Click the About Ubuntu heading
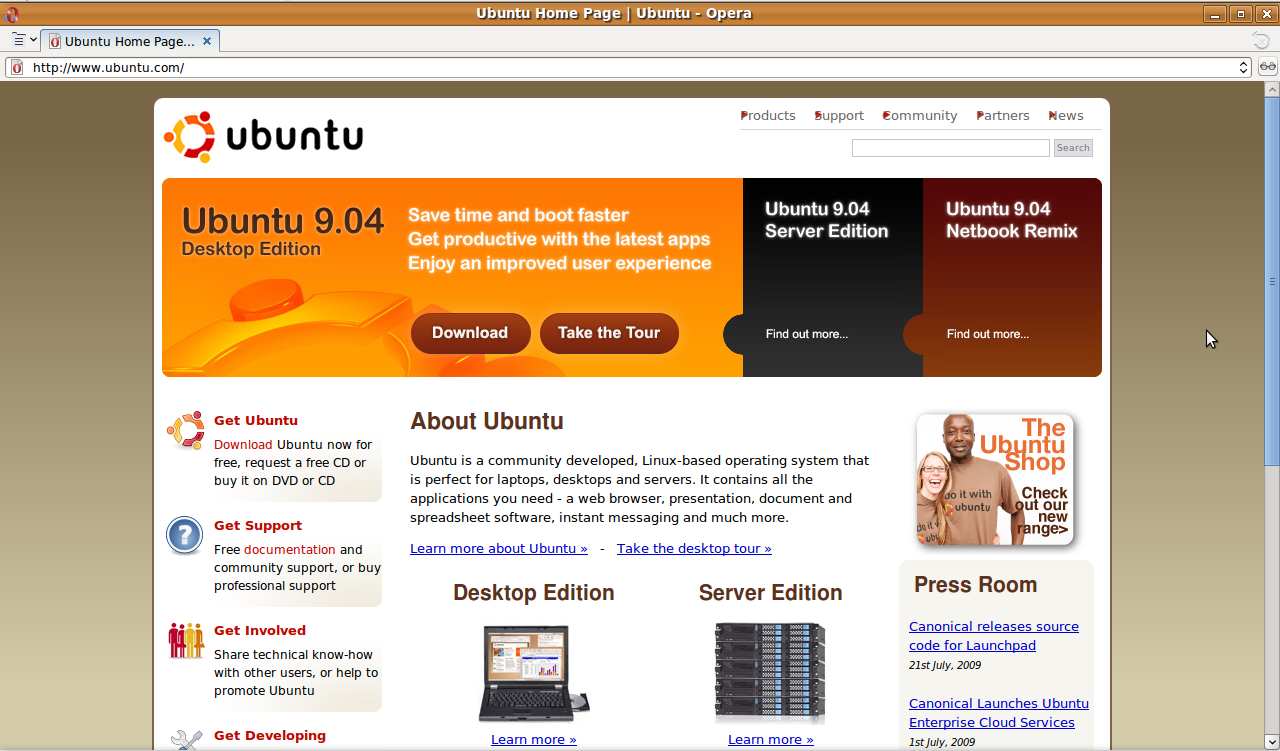This screenshot has height=751, width=1280. pos(487,421)
